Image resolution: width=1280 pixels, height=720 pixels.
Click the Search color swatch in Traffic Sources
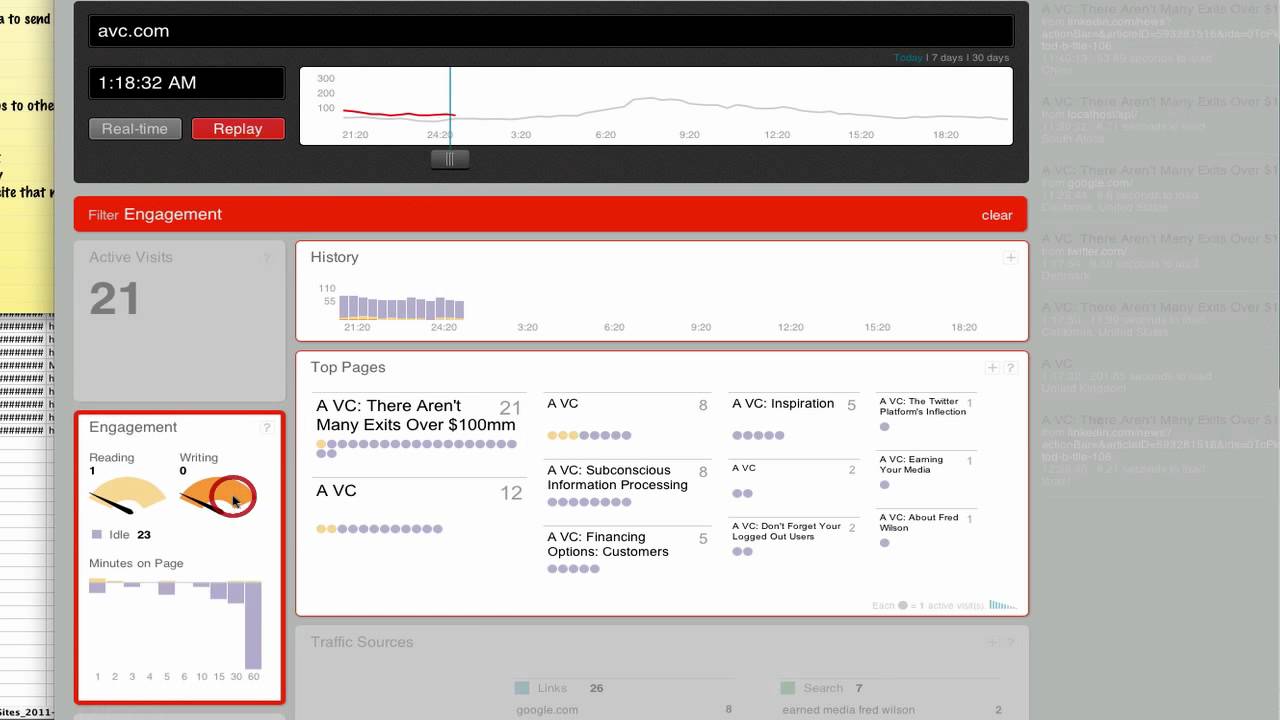pyautogui.click(x=787, y=688)
